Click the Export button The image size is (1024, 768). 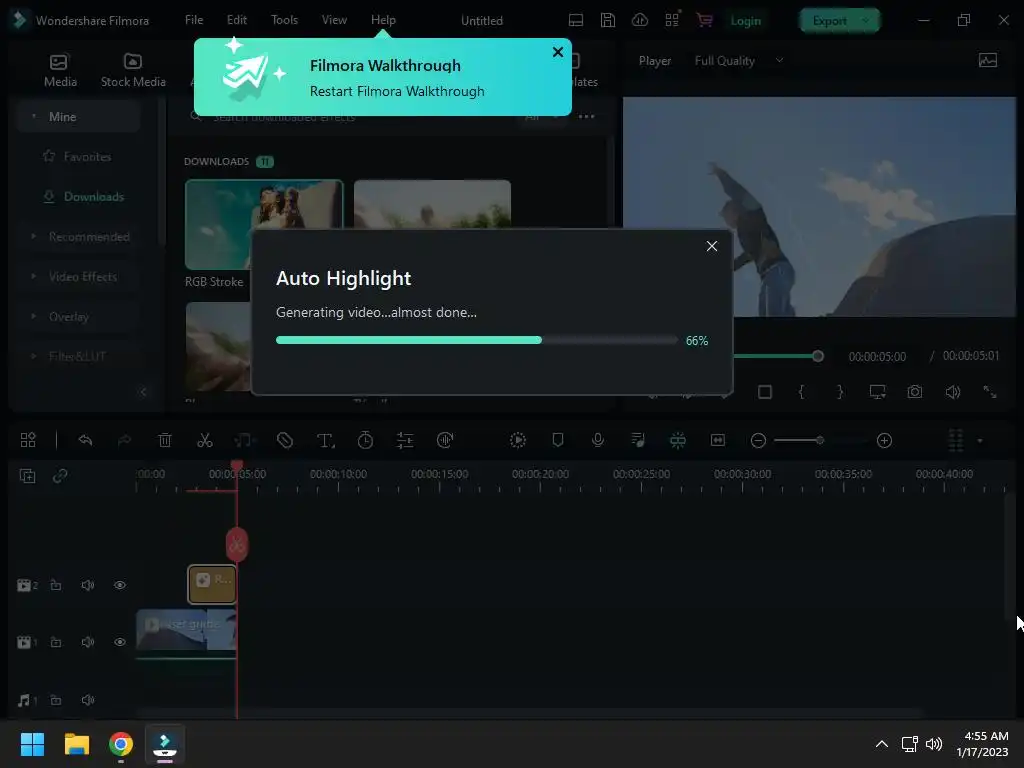coord(839,21)
